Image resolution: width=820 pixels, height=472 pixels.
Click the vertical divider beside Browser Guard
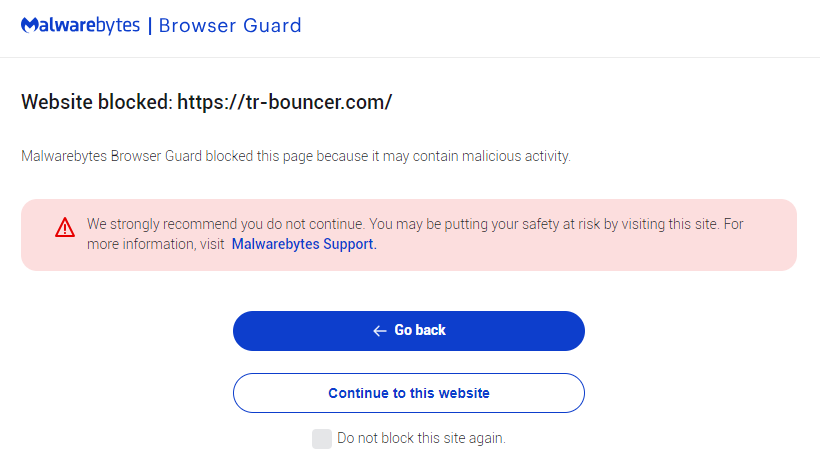[150, 25]
